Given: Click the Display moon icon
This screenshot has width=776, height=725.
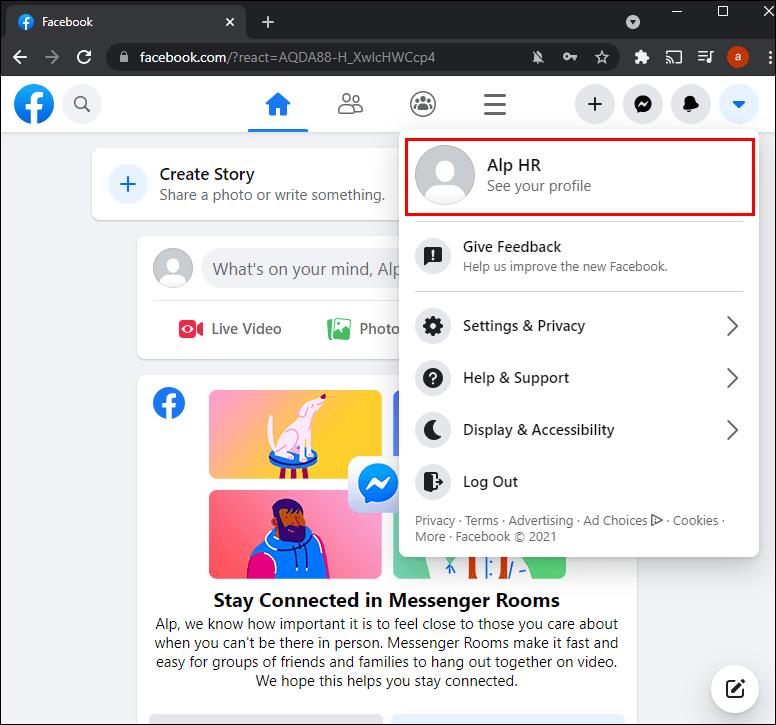Looking at the screenshot, I should pyautogui.click(x=433, y=430).
